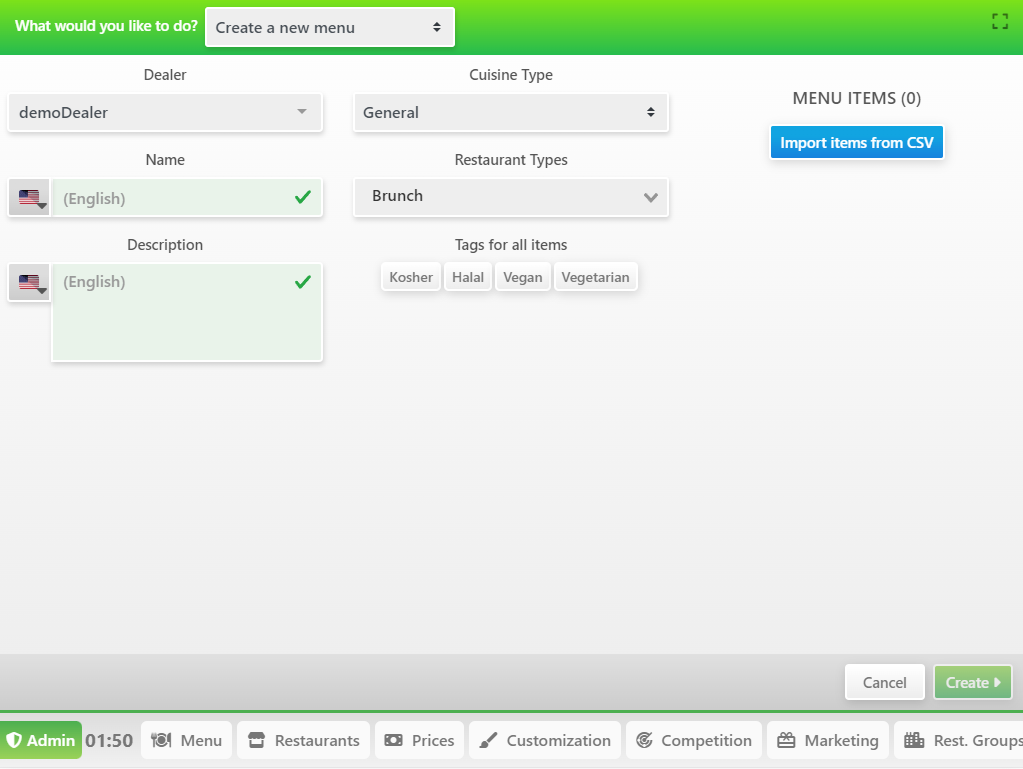The width and height of the screenshot is (1023, 769).
Task: Toggle the Kosher tag
Action: coord(411,277)
